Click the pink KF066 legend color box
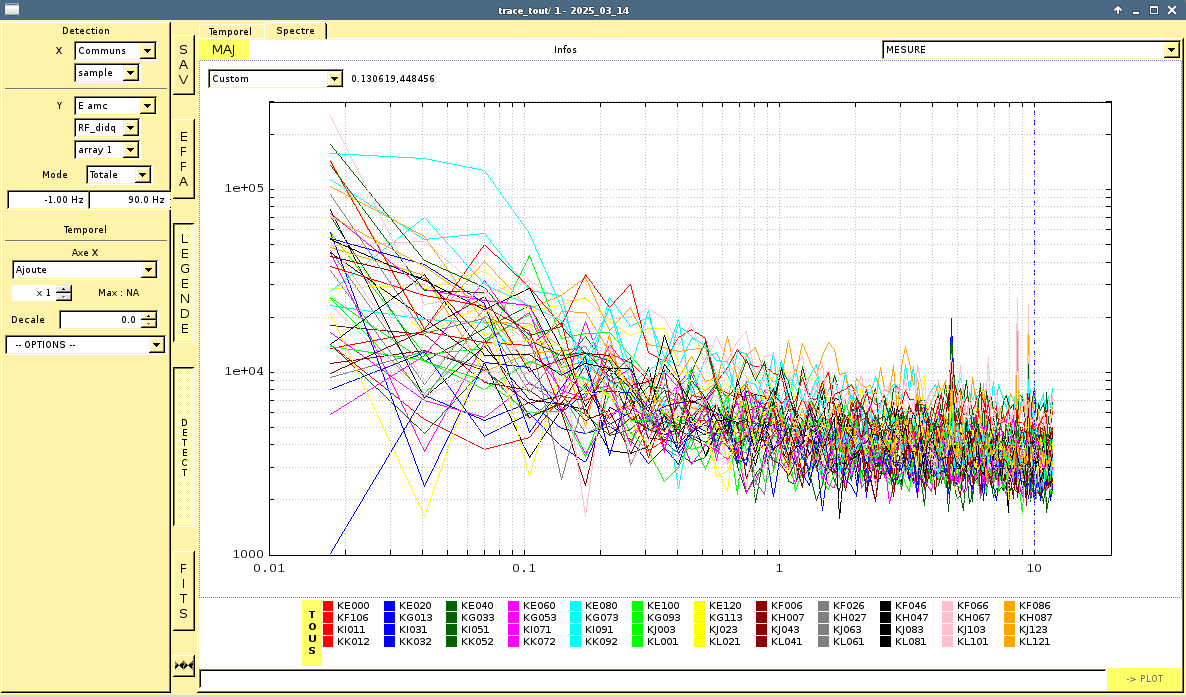The image size is (1186, 697). (948, 606)
